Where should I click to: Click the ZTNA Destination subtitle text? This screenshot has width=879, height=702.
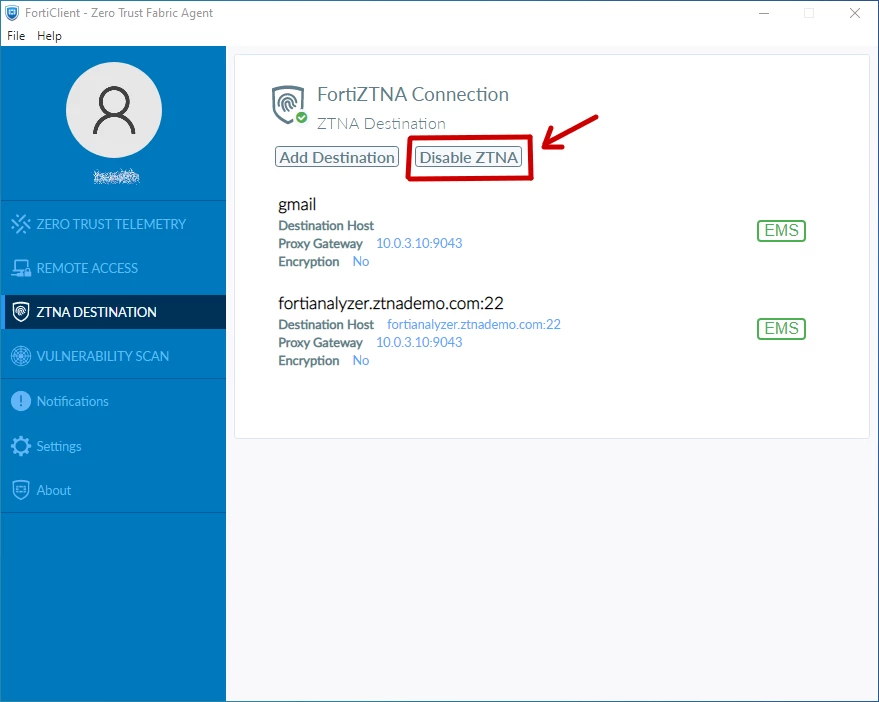click(x=381, y=123)
